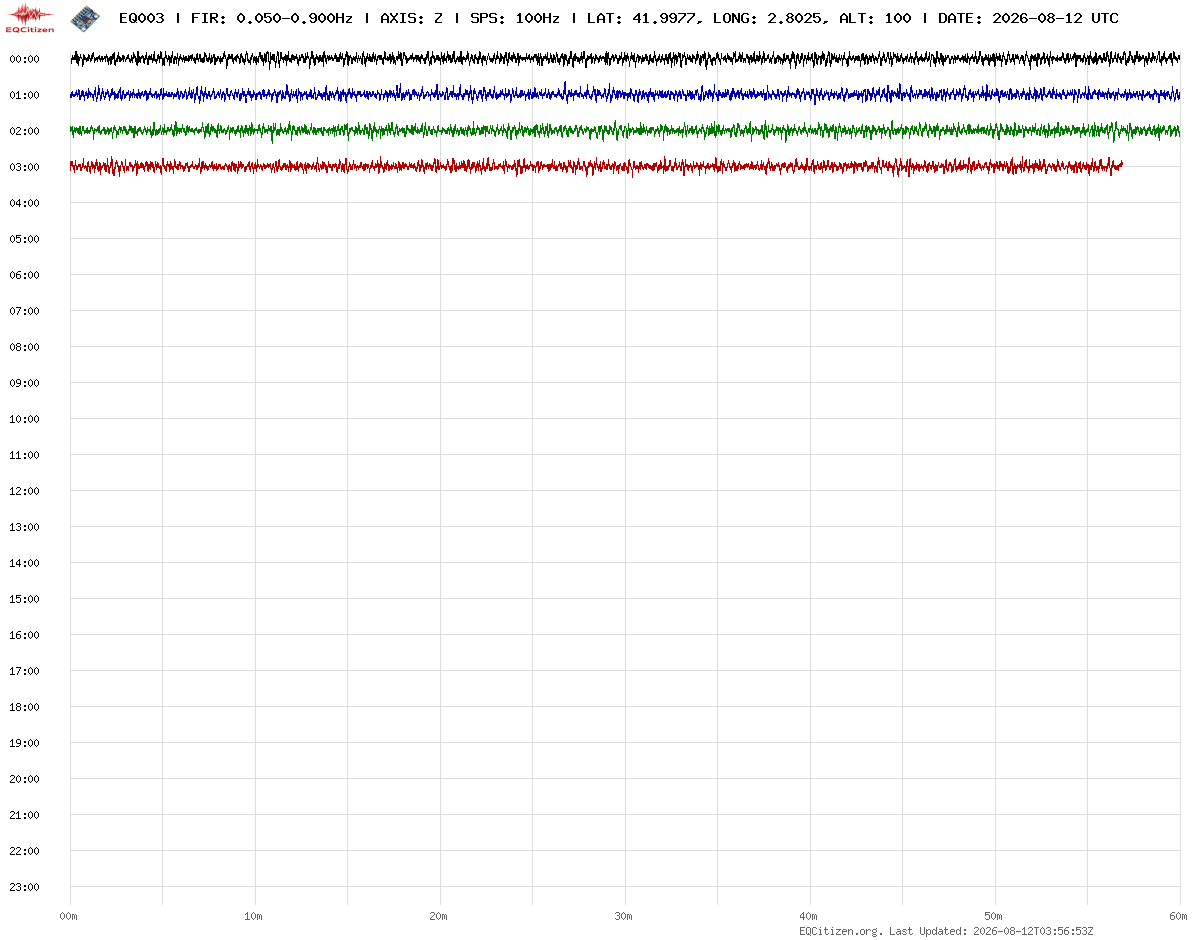
Task: Click the red 03:00 hour trace
Action: point(596,167)
